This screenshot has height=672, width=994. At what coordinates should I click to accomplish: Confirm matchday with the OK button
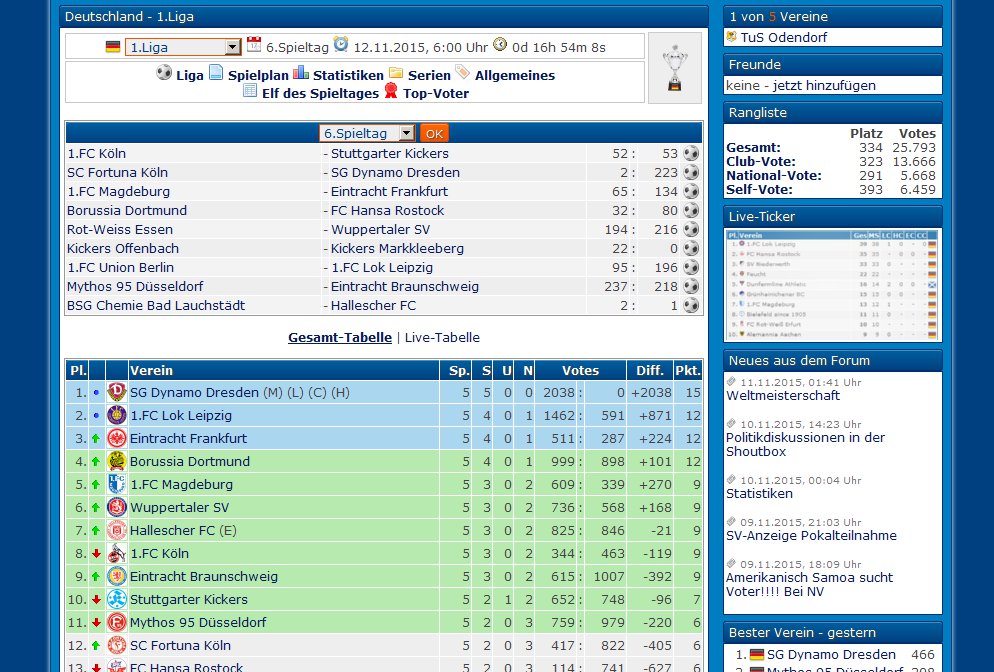(x=434, y=133)
